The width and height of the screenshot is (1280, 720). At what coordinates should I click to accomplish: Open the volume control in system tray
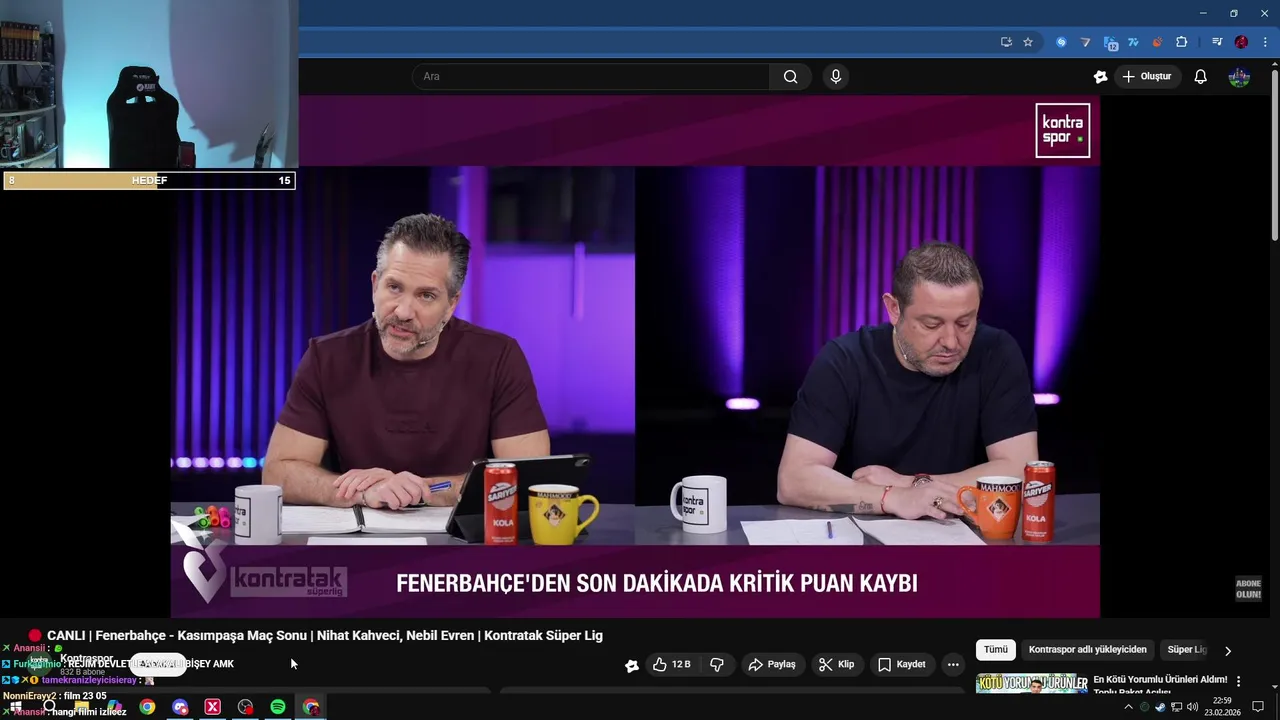click(x=1192, y=707)
